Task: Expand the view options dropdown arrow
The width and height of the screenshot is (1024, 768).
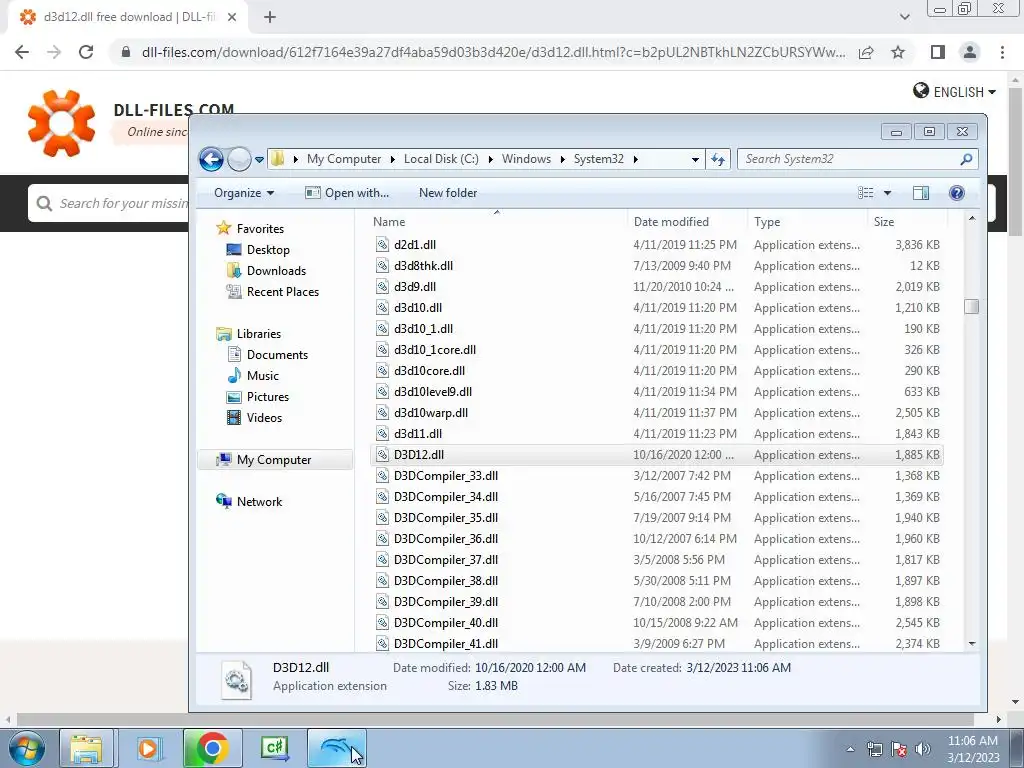Action: (x=887, y=193)
